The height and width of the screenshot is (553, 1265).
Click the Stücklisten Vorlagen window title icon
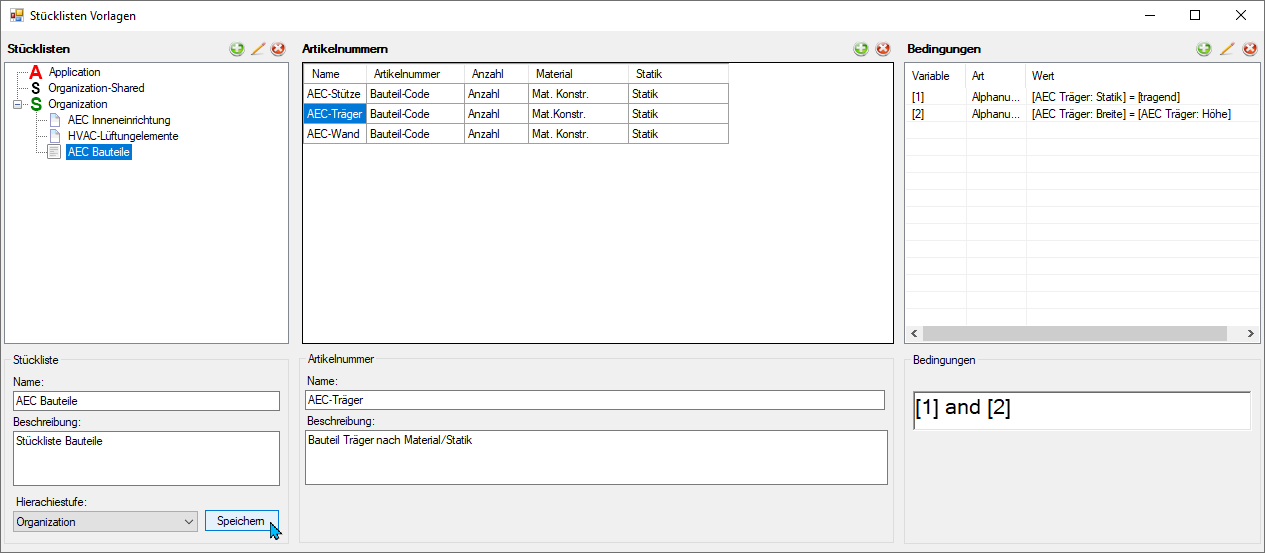(x=17, y=16)
